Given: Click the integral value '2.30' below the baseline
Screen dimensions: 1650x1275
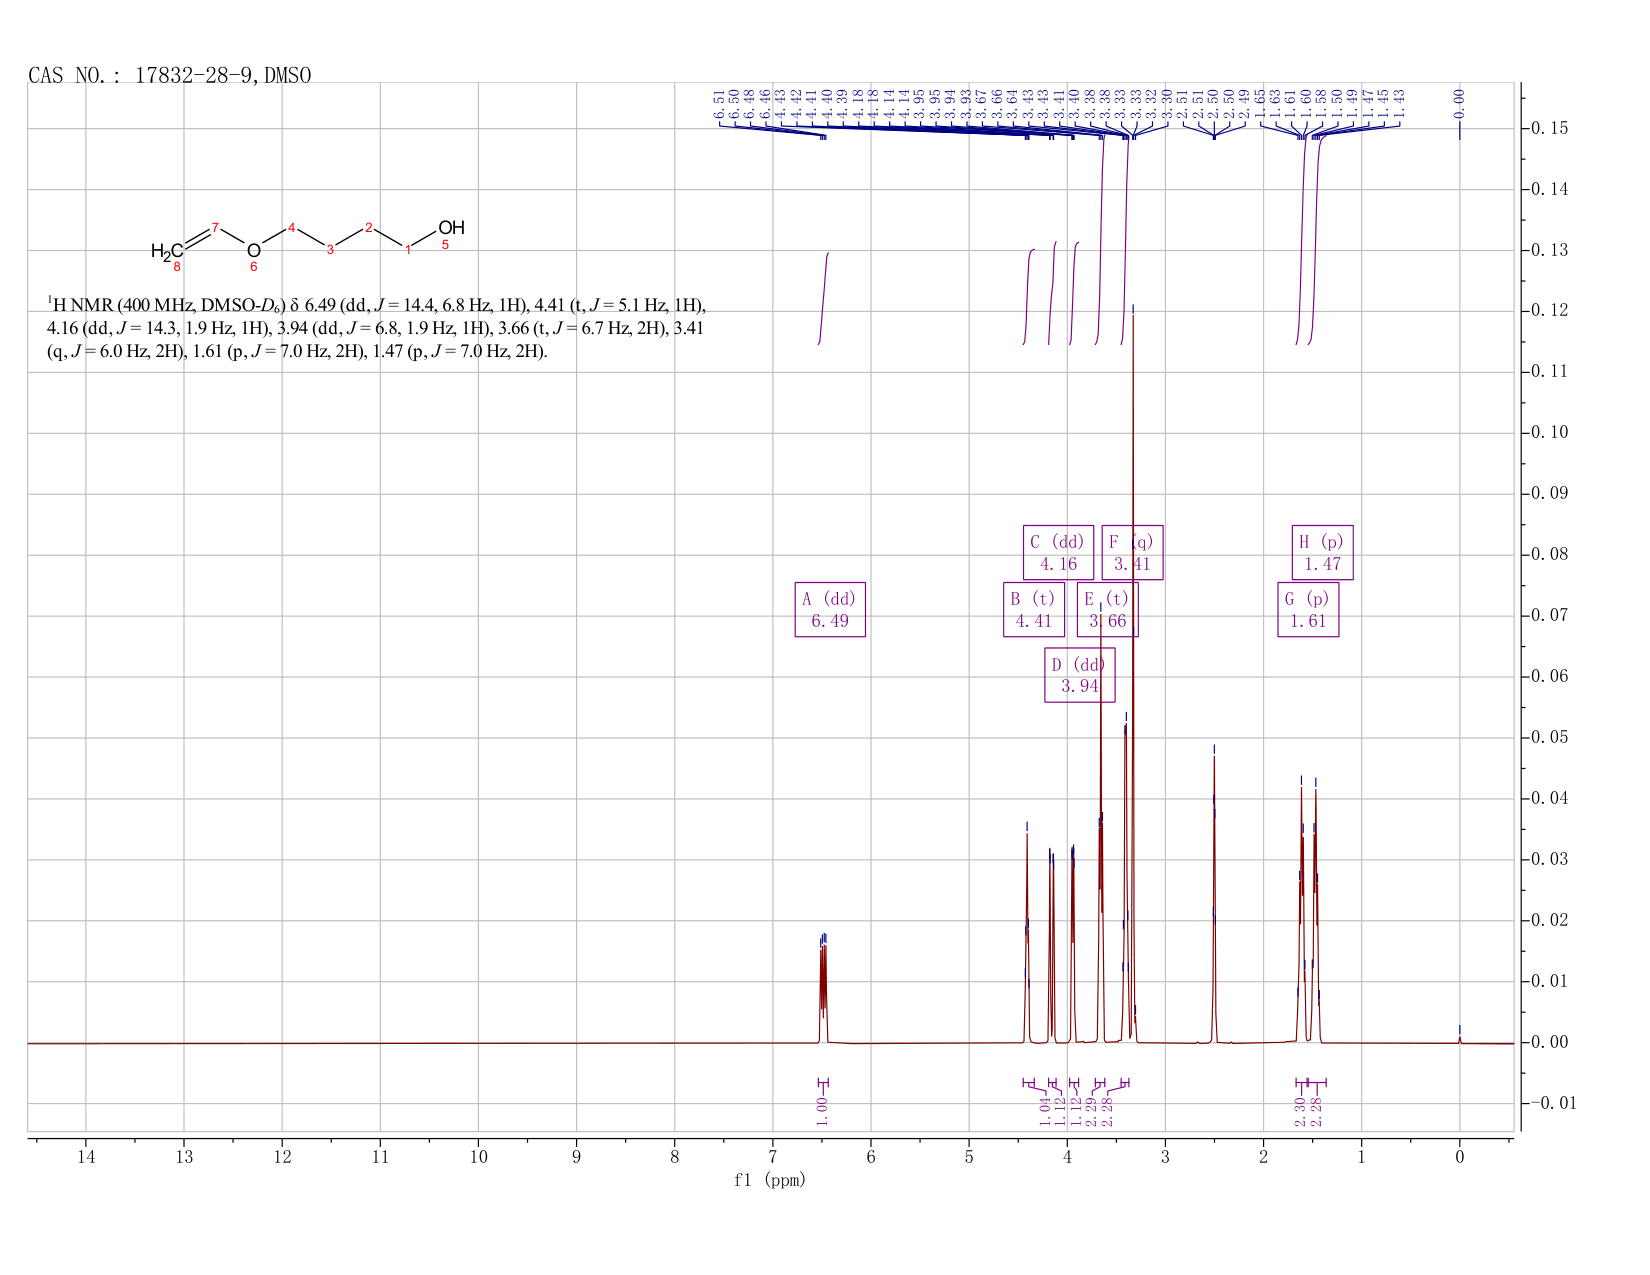Looking at the screenshot, I should pos(1301,1110).
